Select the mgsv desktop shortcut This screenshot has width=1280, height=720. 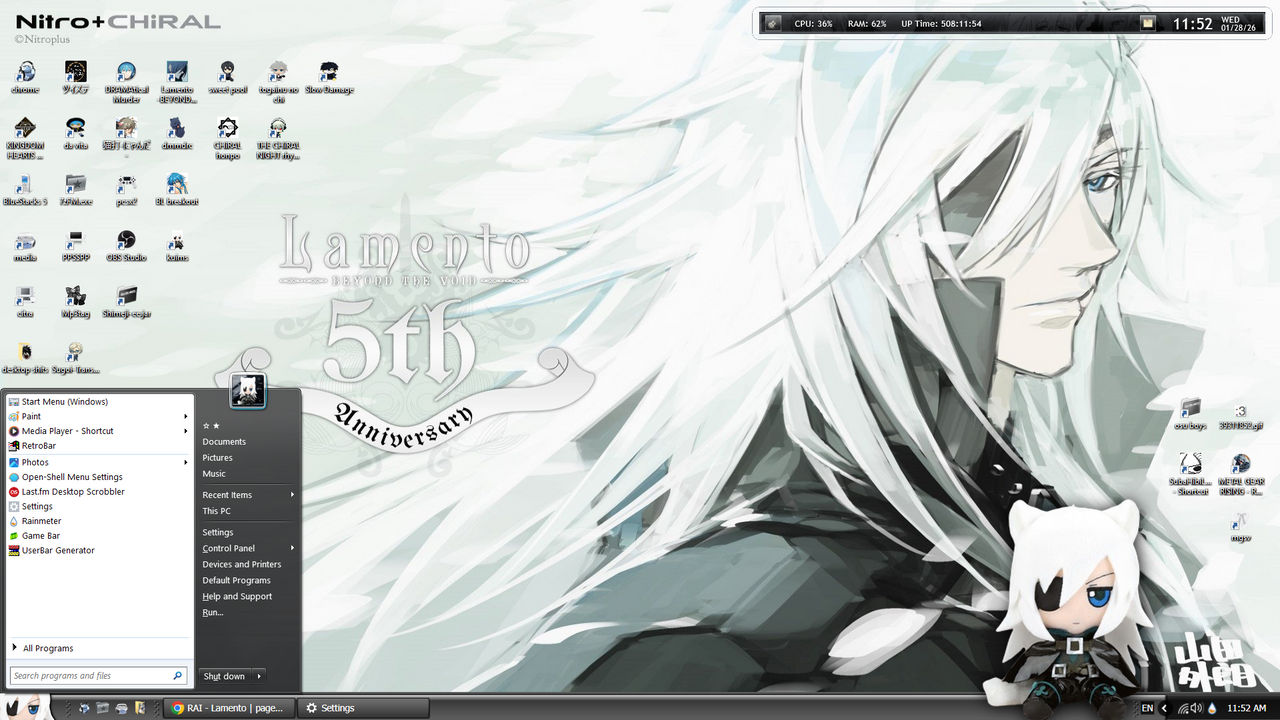pos(1241,526)
